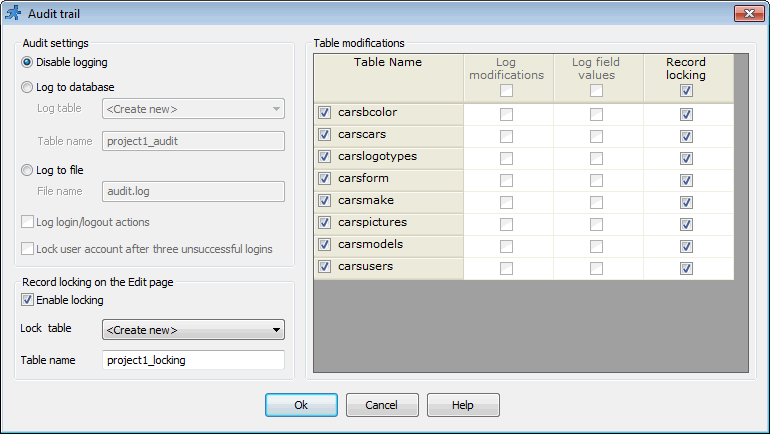Uncheck the carsbcolor table checkbox
The image size is (770, 434).
[324, 113]
